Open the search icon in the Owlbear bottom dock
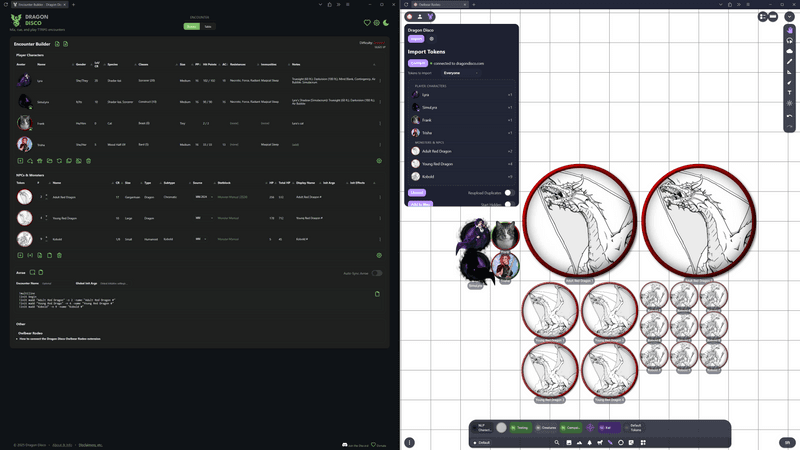Image resolution: width=800 pixels, height=450 pixels. click(x=557, y=442)
